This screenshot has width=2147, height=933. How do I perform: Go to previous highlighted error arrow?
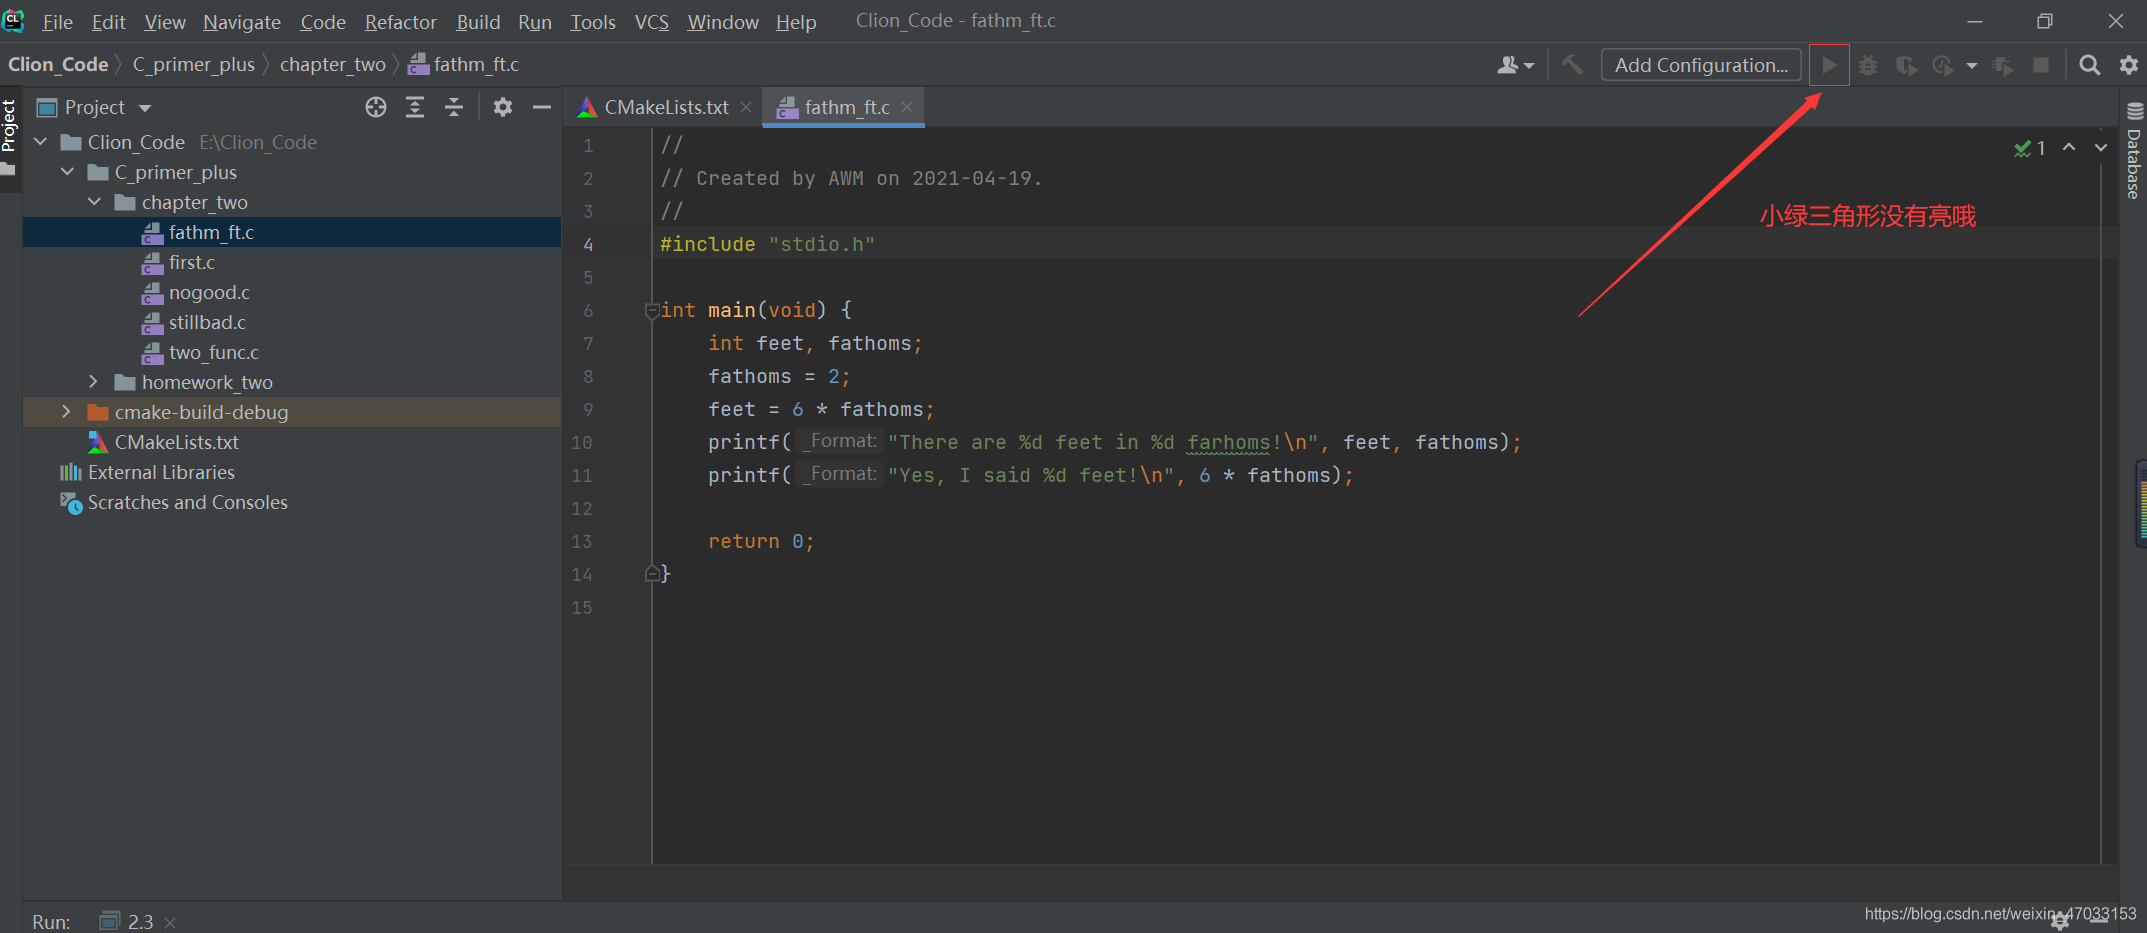point(2069,148)
